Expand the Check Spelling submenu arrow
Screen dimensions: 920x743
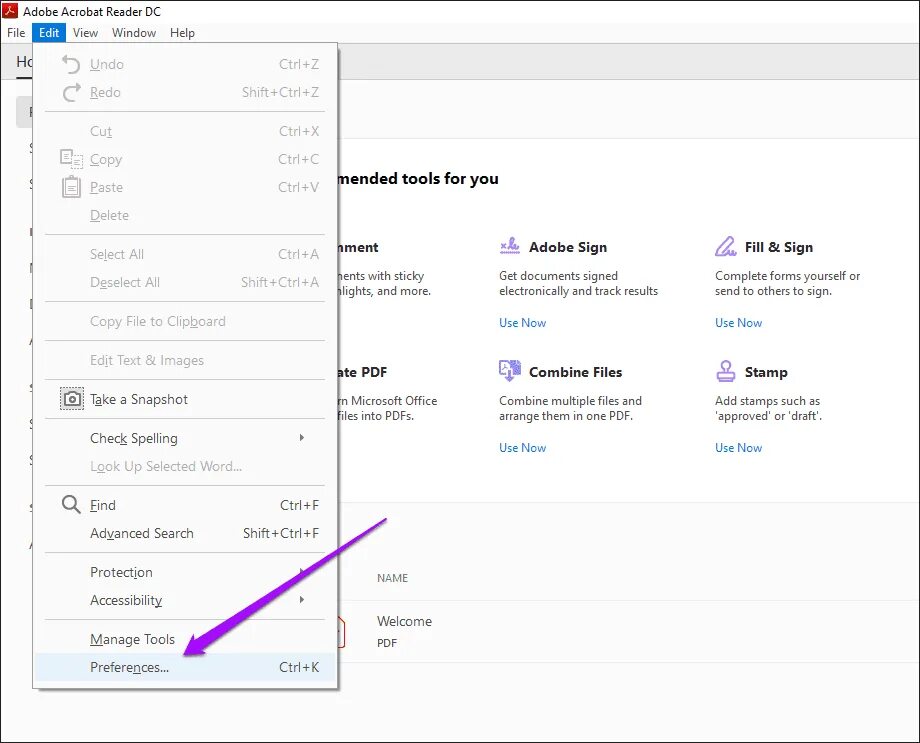coord(302,438)
